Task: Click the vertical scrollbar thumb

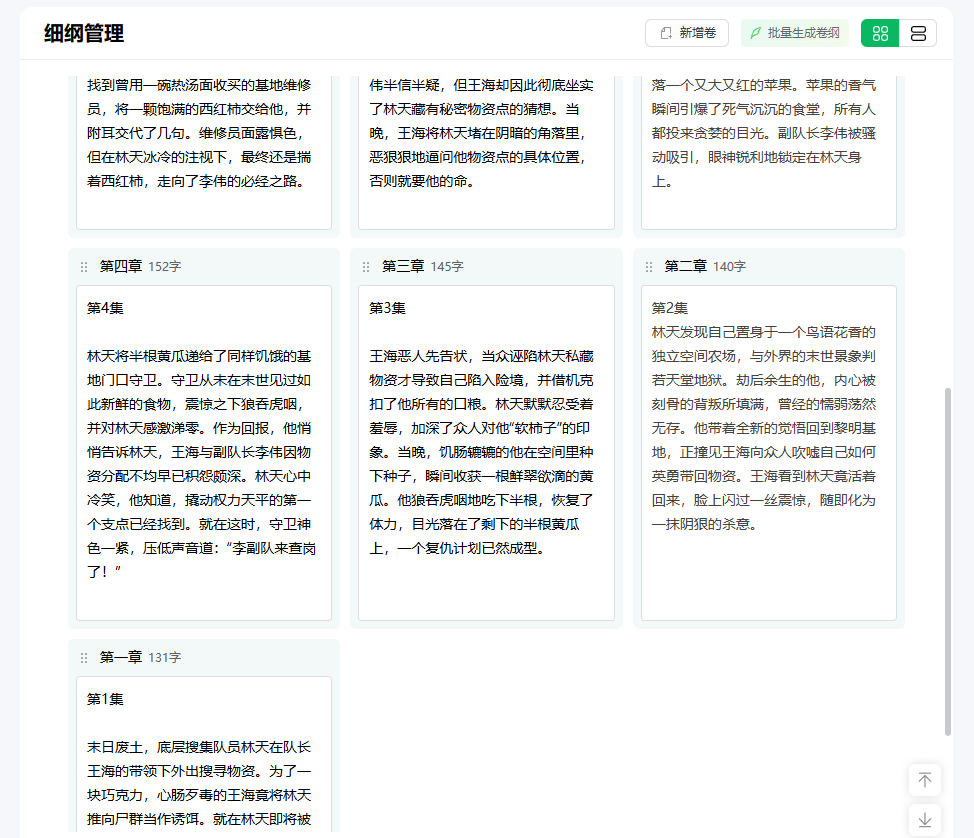Action: pyautogui.click(x=947, y=562)
